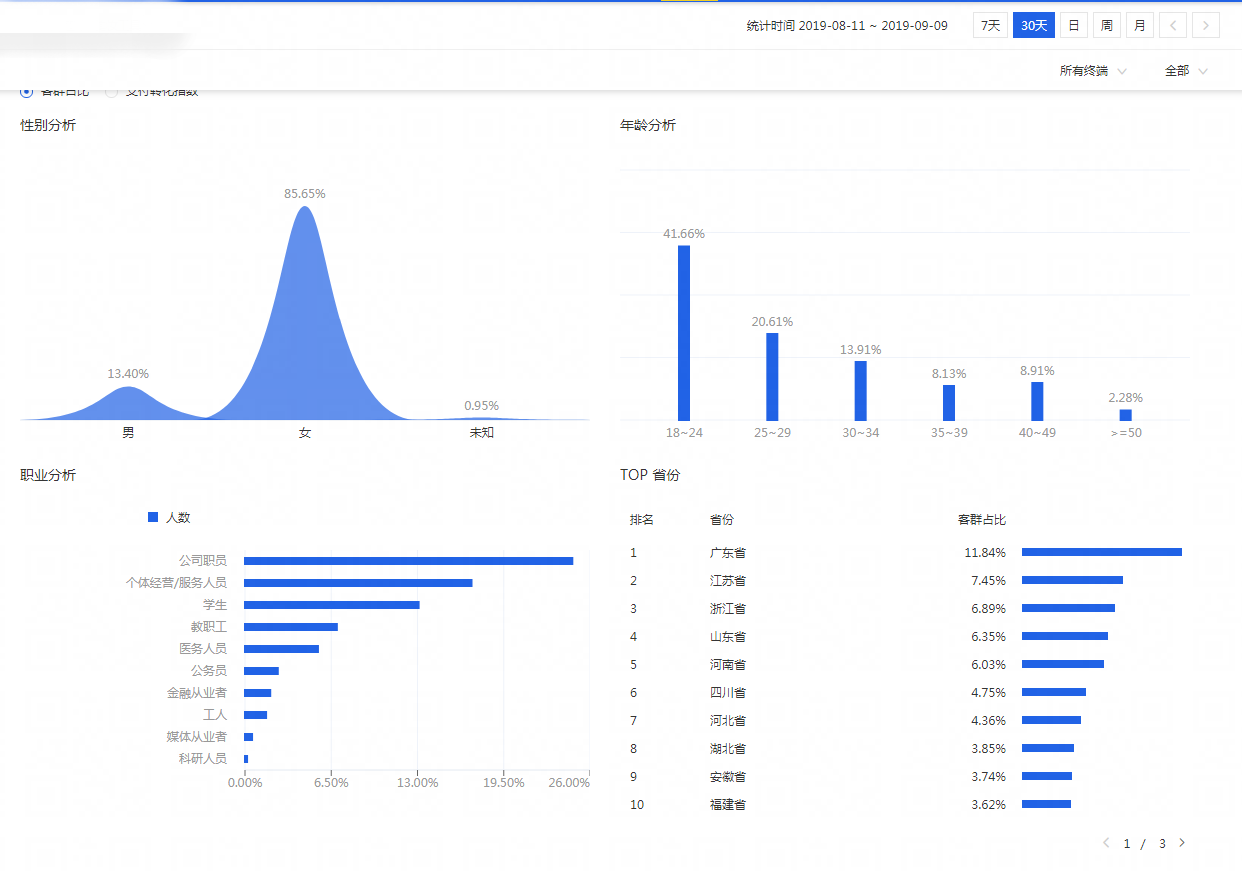This screenshot has height=871, width=1242.
Task: Click the 广东省 proportion bar
Action: (1101, 552)
